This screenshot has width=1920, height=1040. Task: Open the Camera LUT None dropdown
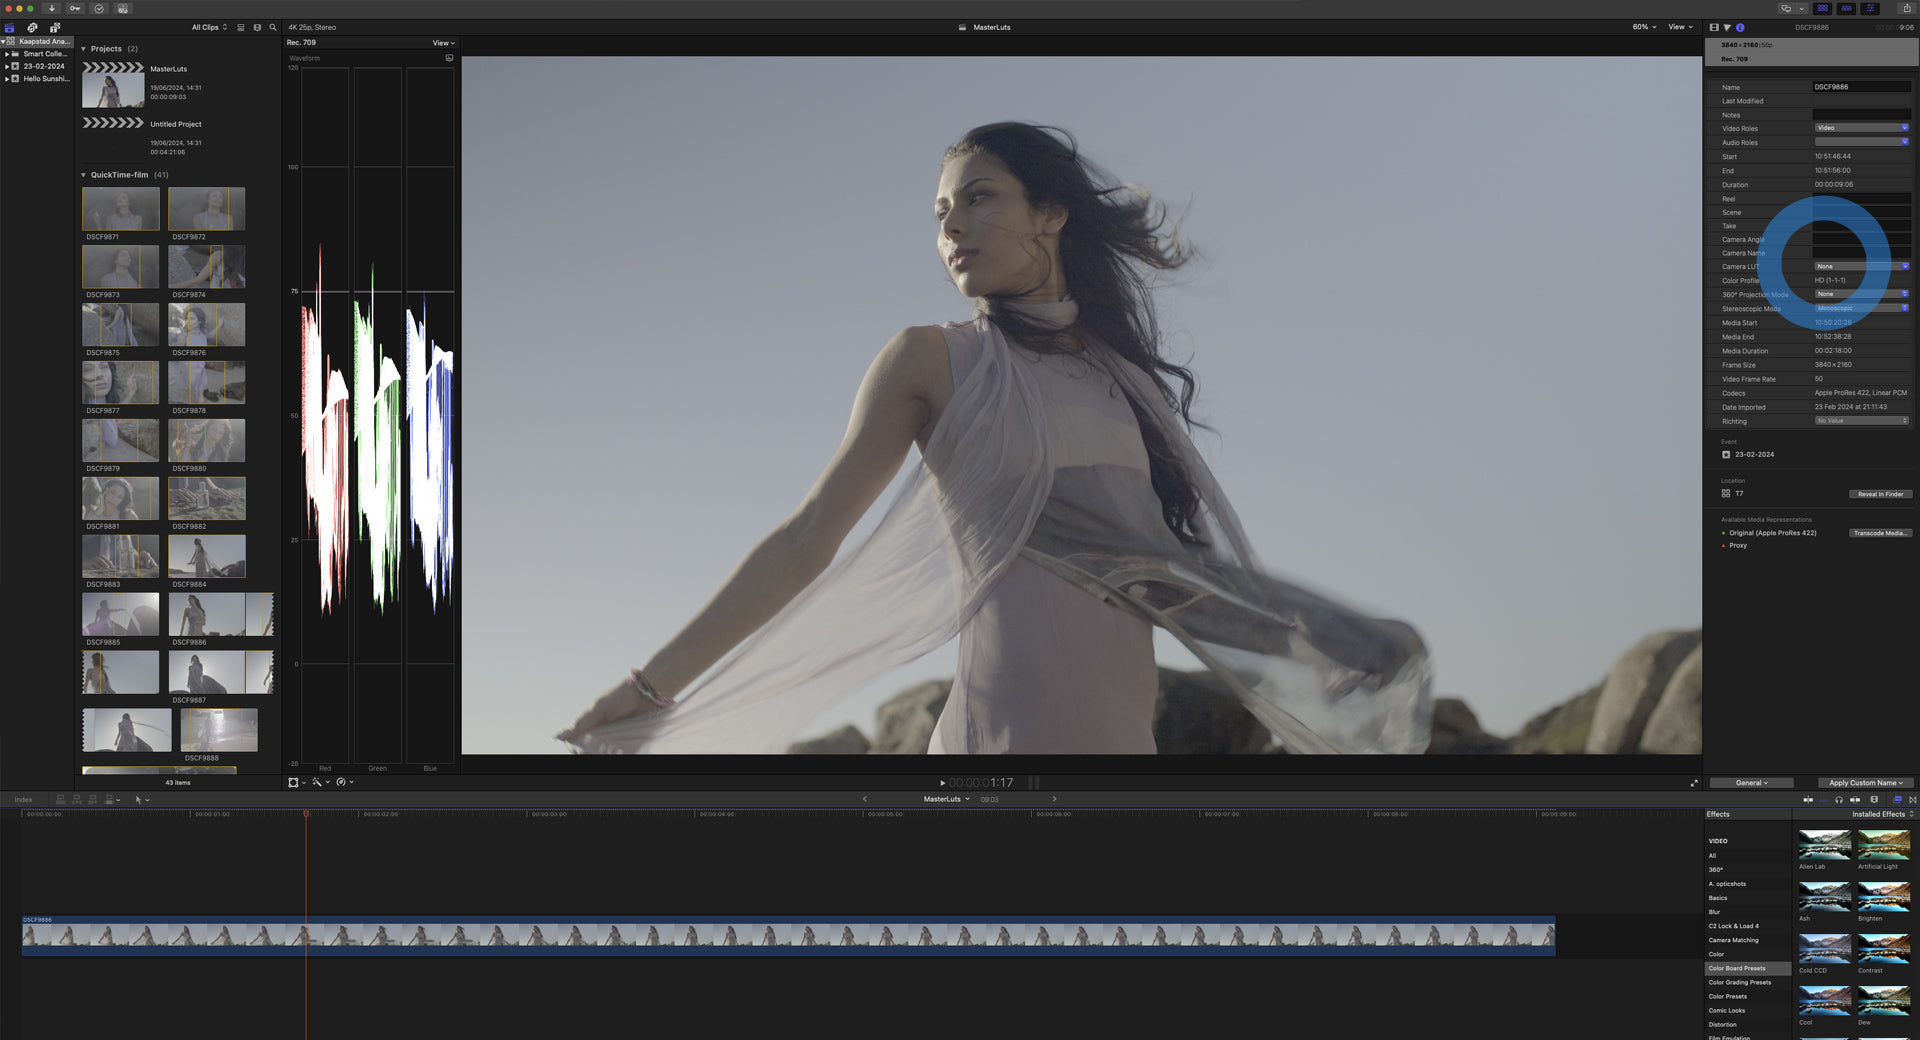1862,266
